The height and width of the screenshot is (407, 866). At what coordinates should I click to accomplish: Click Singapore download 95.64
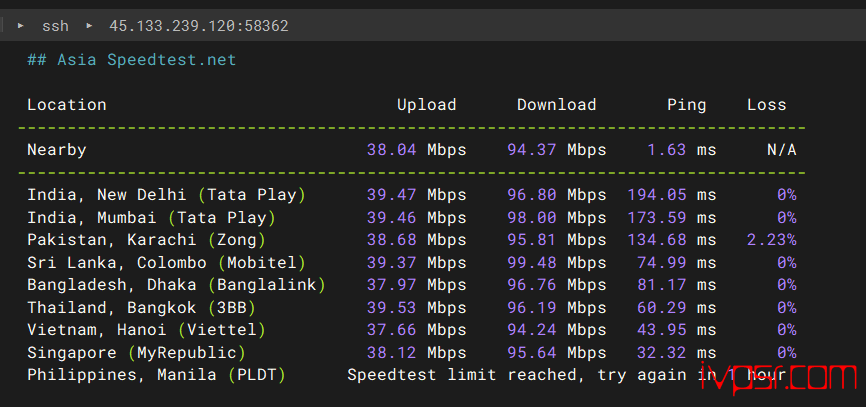point(532,353)
